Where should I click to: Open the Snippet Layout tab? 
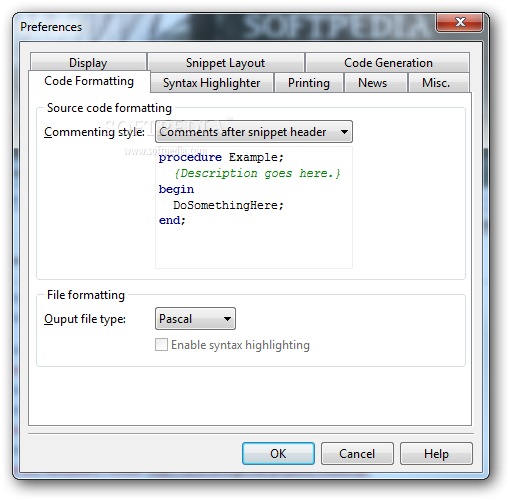click(226, 63)
